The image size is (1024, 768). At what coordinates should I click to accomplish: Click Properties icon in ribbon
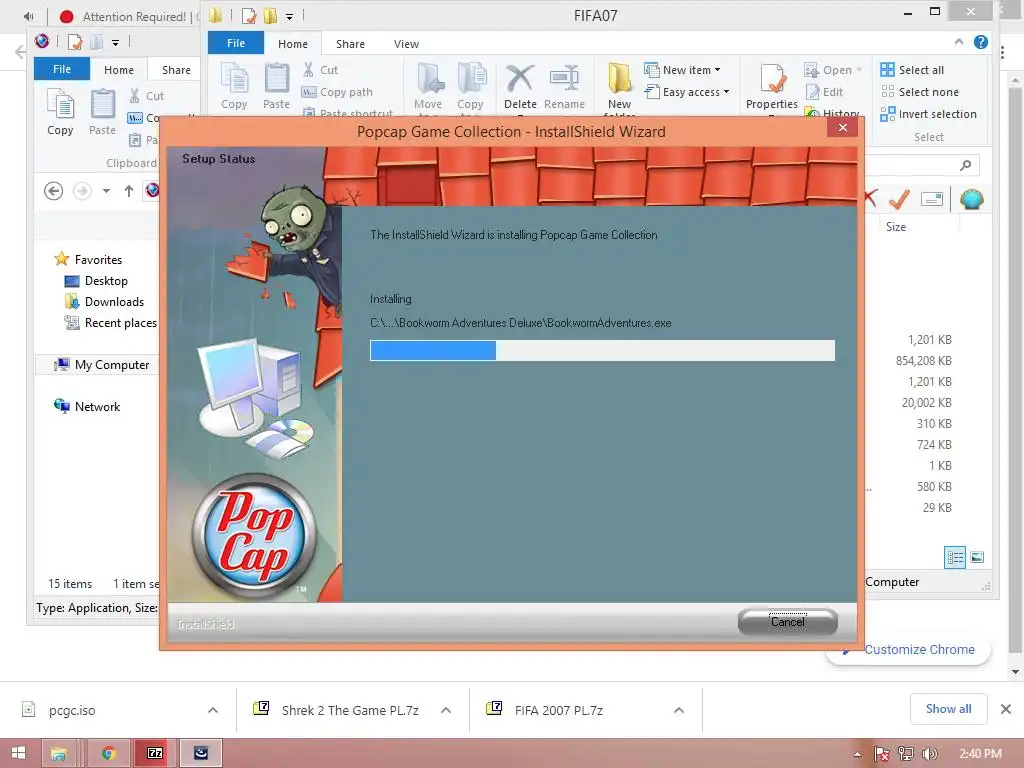point(772,87)
